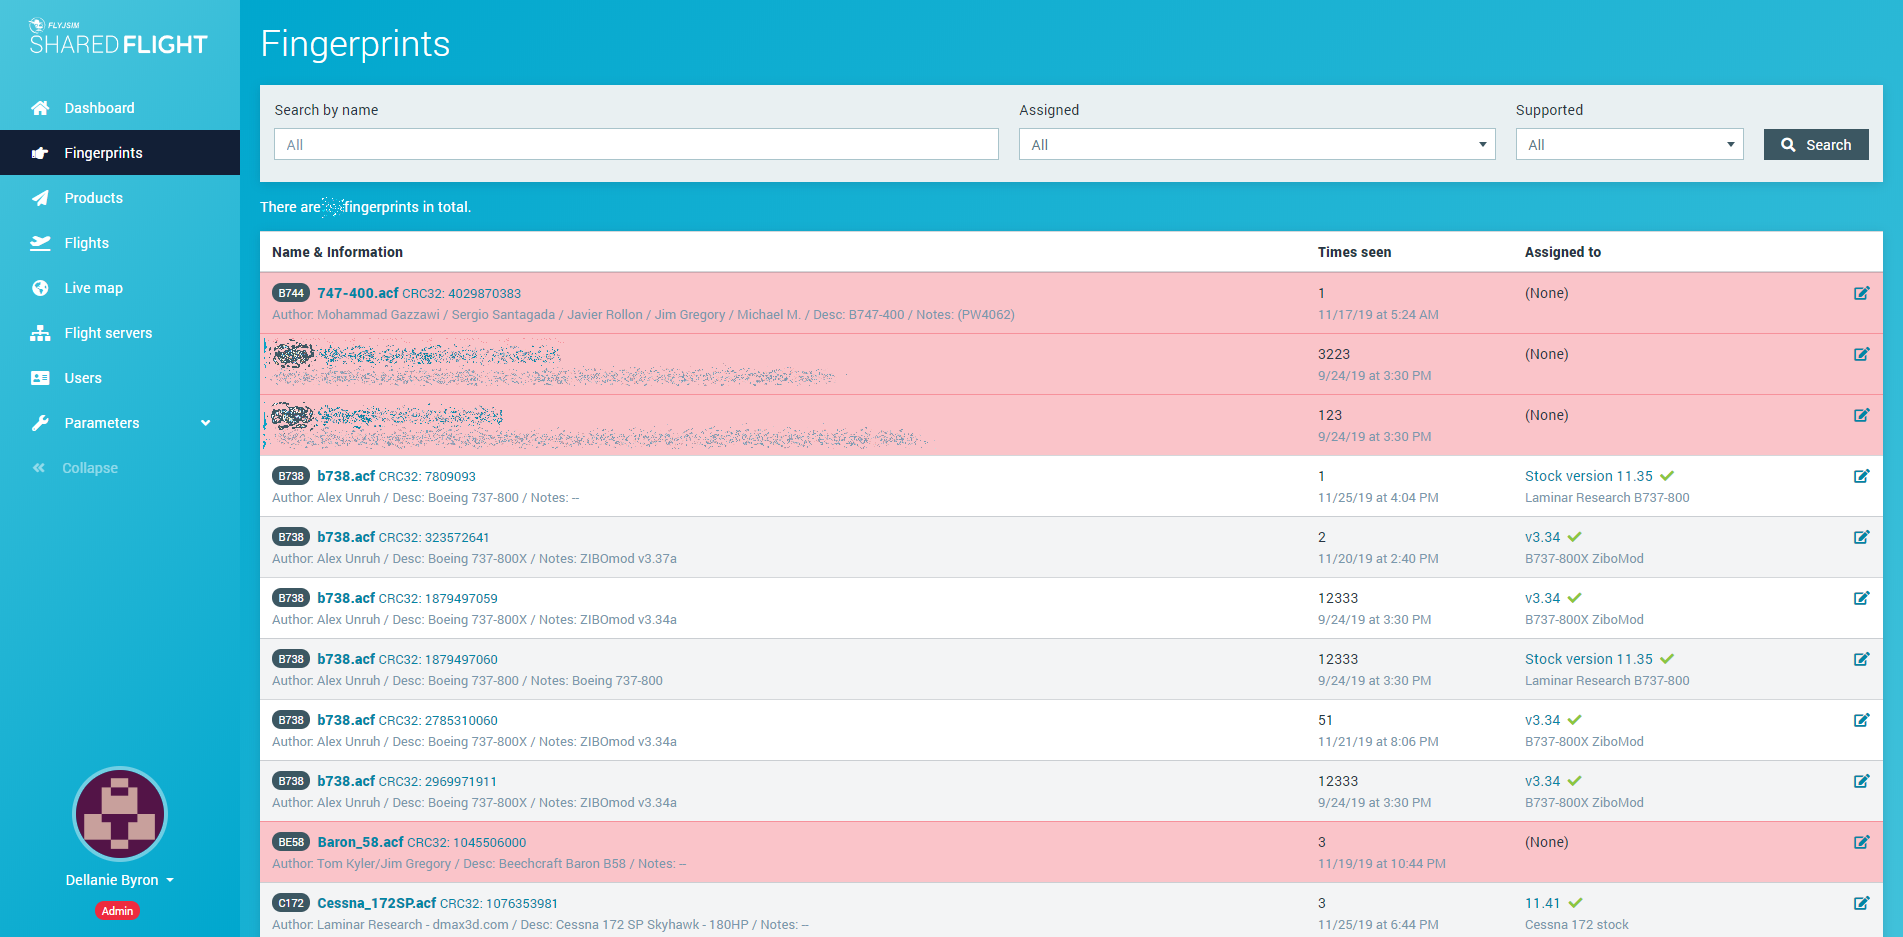Expand the Parameters submenu arrow
Viewport: 1903px width, 937px height.
206,423
